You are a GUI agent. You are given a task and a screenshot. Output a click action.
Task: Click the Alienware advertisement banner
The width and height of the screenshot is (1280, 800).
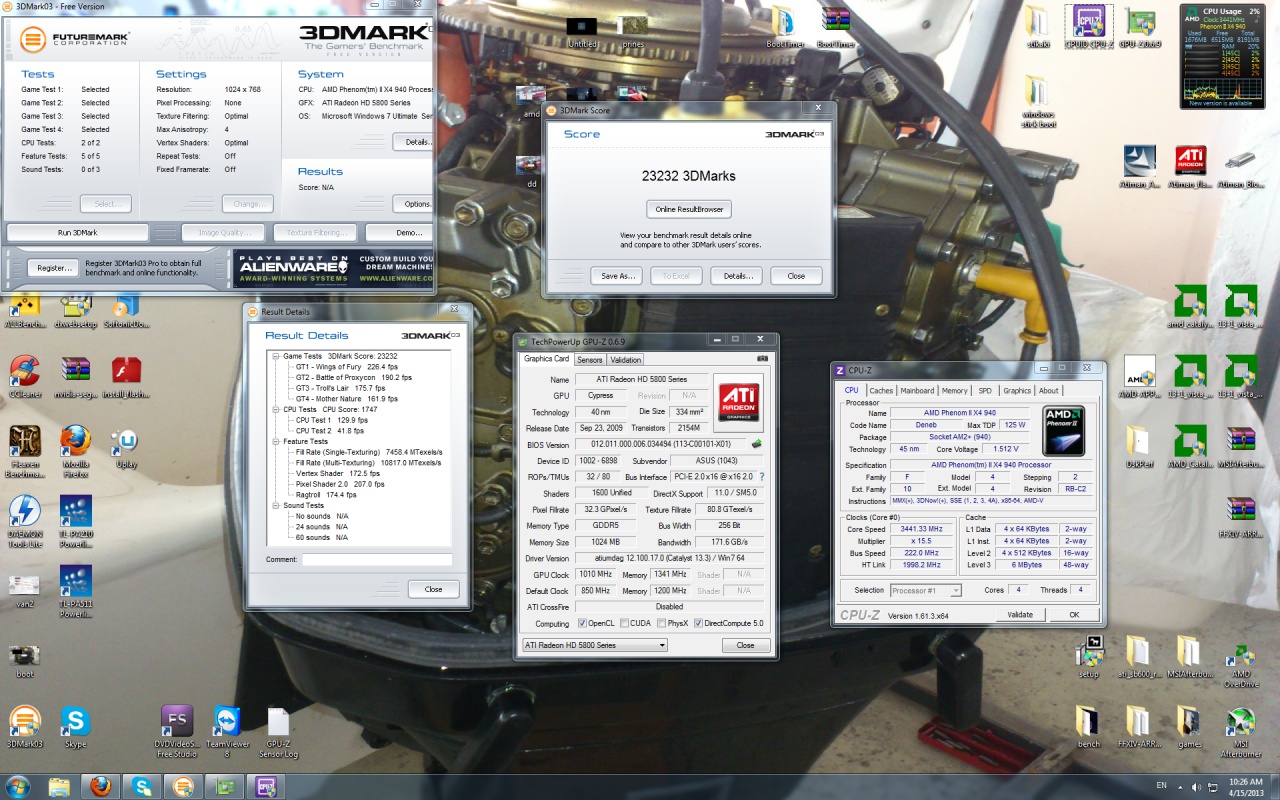point(333,267)
